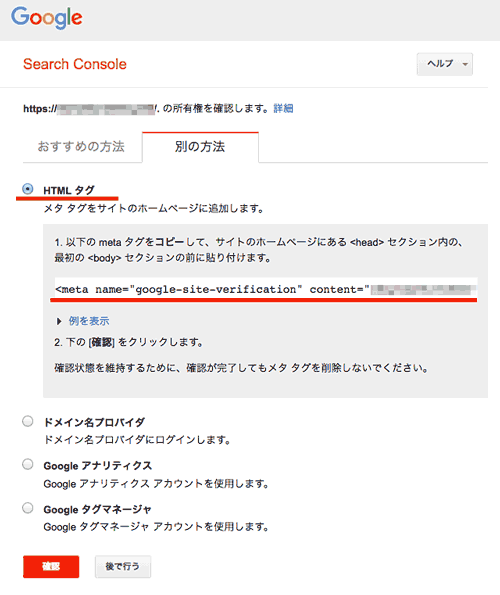The width and height of the screenshot is (500, 595).
Task: Select the ドメイン名プロバイダ radio button
Action: tap(27, 421)
